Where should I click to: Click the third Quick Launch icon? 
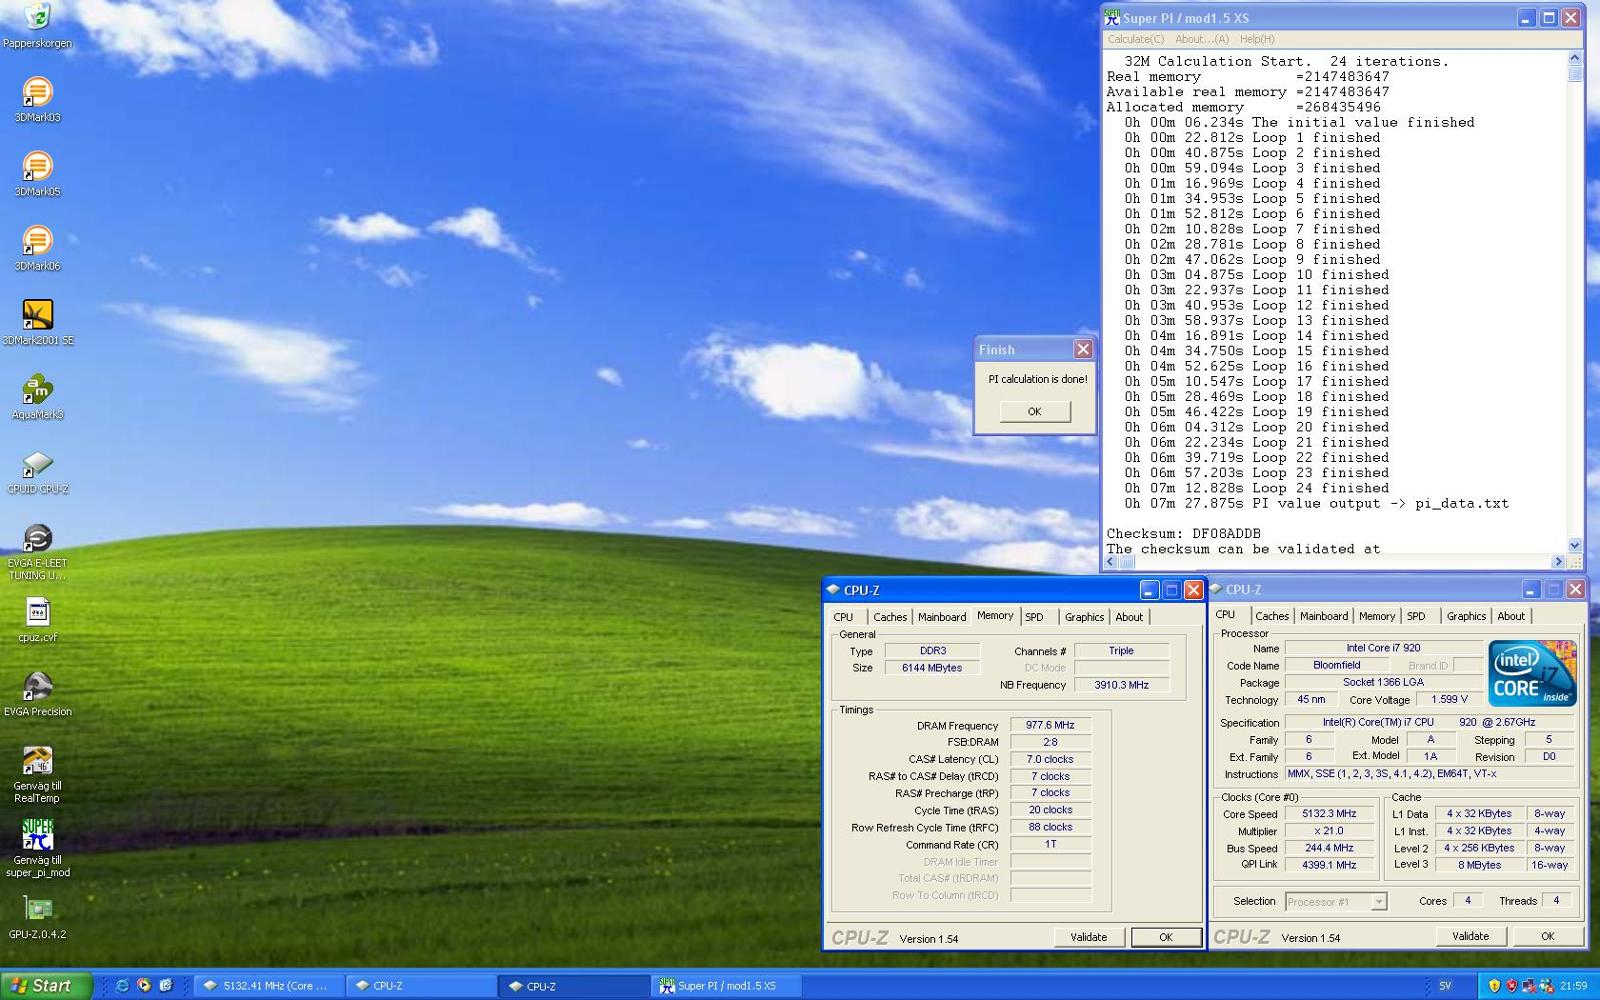coord(166,986)
